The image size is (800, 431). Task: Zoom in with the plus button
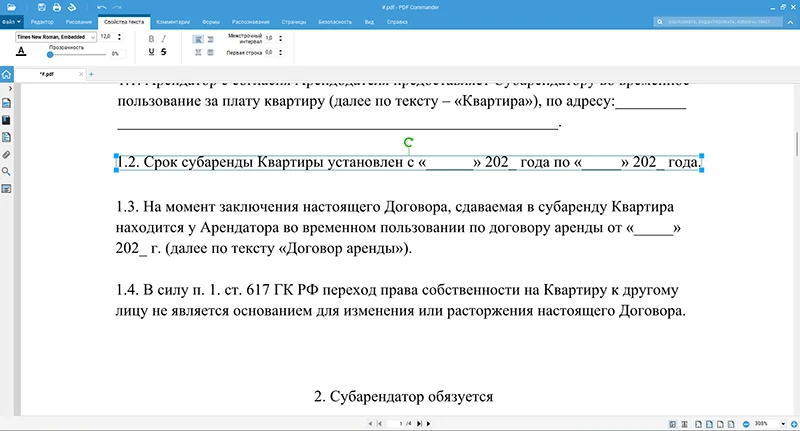point(794,424)
